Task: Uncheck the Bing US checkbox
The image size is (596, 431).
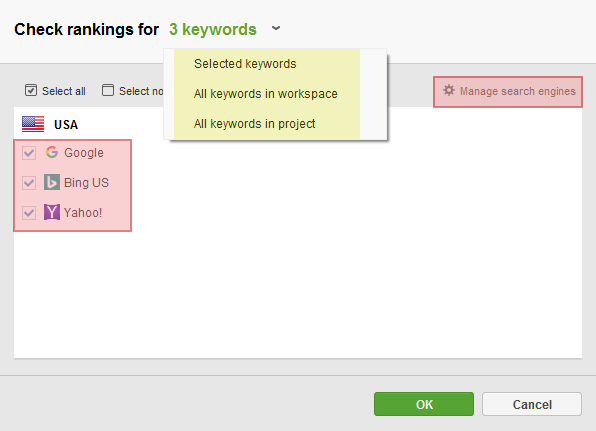Action: (29, 183)
